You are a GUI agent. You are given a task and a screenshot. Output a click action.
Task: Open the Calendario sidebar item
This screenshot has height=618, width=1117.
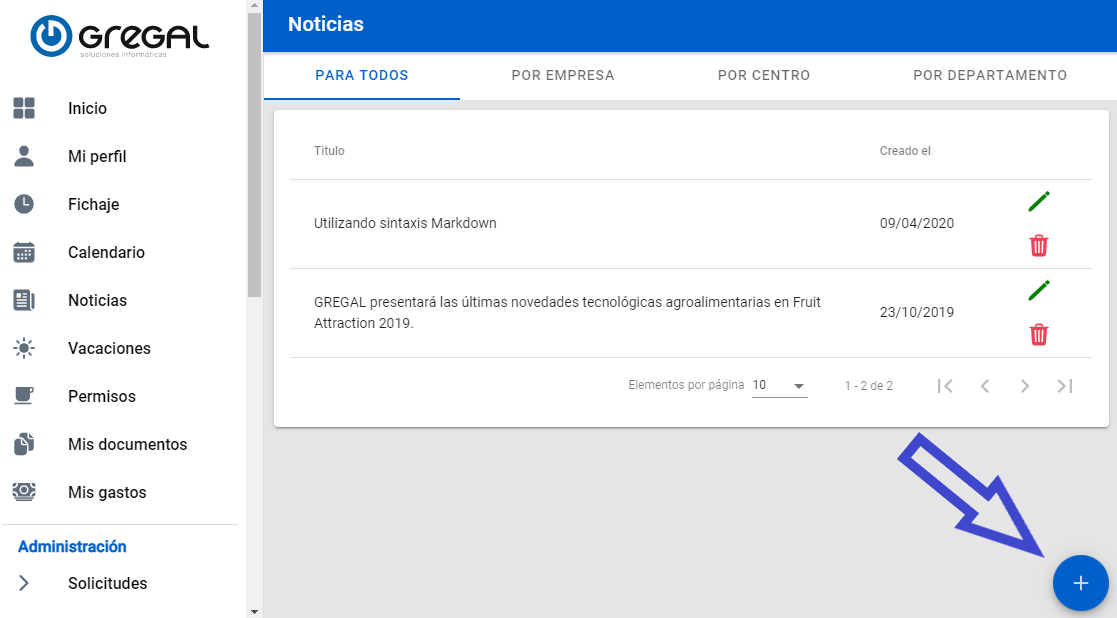tap(106, 252)
